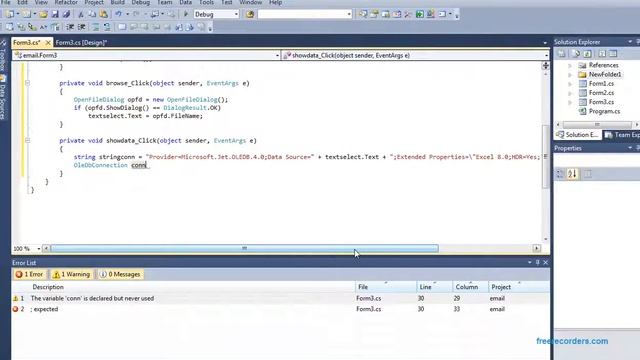Open the Data Sources side tab
This screenshot has width=640, height=360.
click(x=3, y=98)
